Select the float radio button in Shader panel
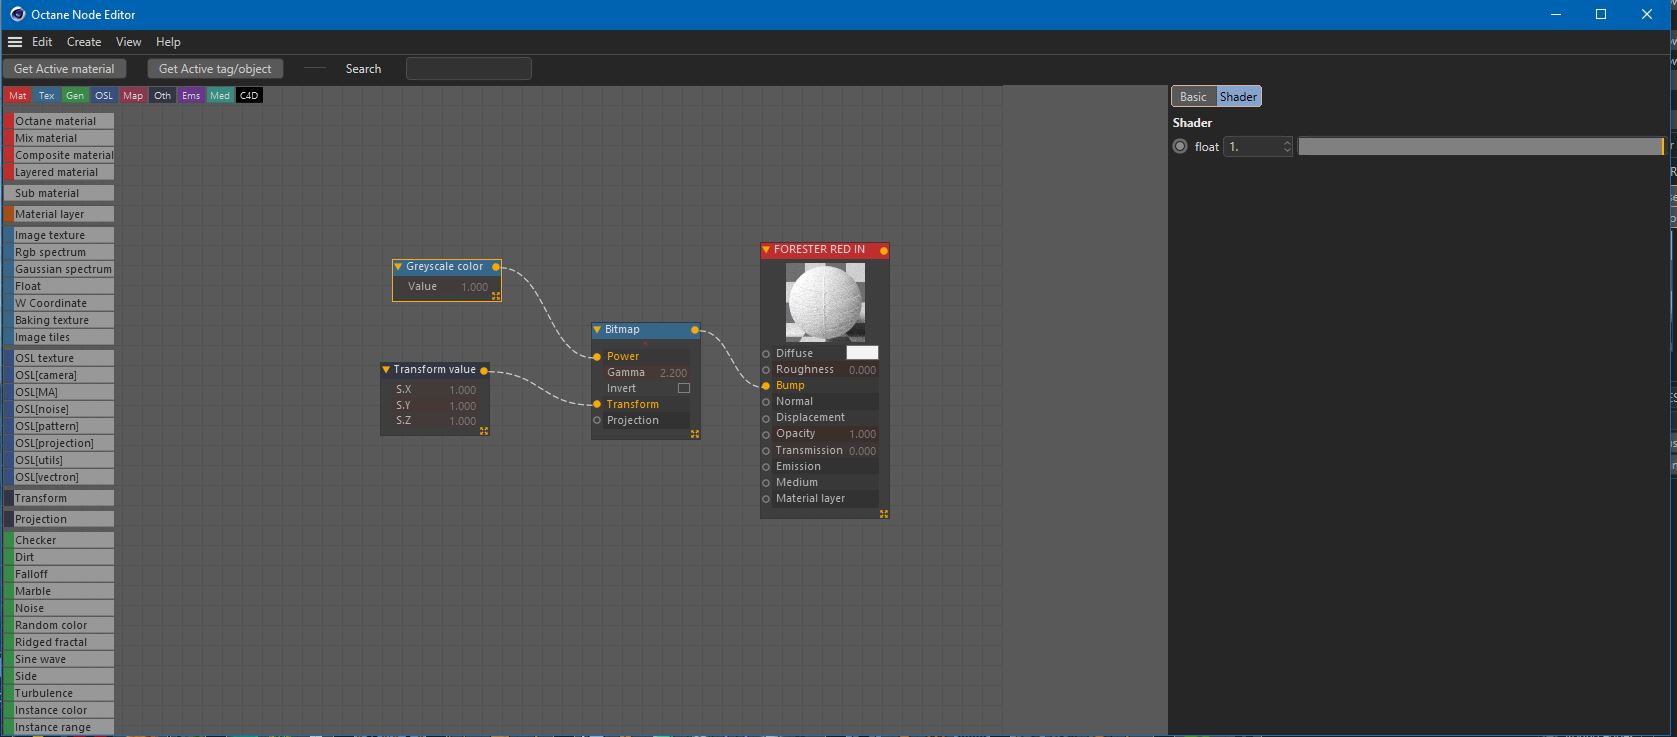 click(1180, 146)
